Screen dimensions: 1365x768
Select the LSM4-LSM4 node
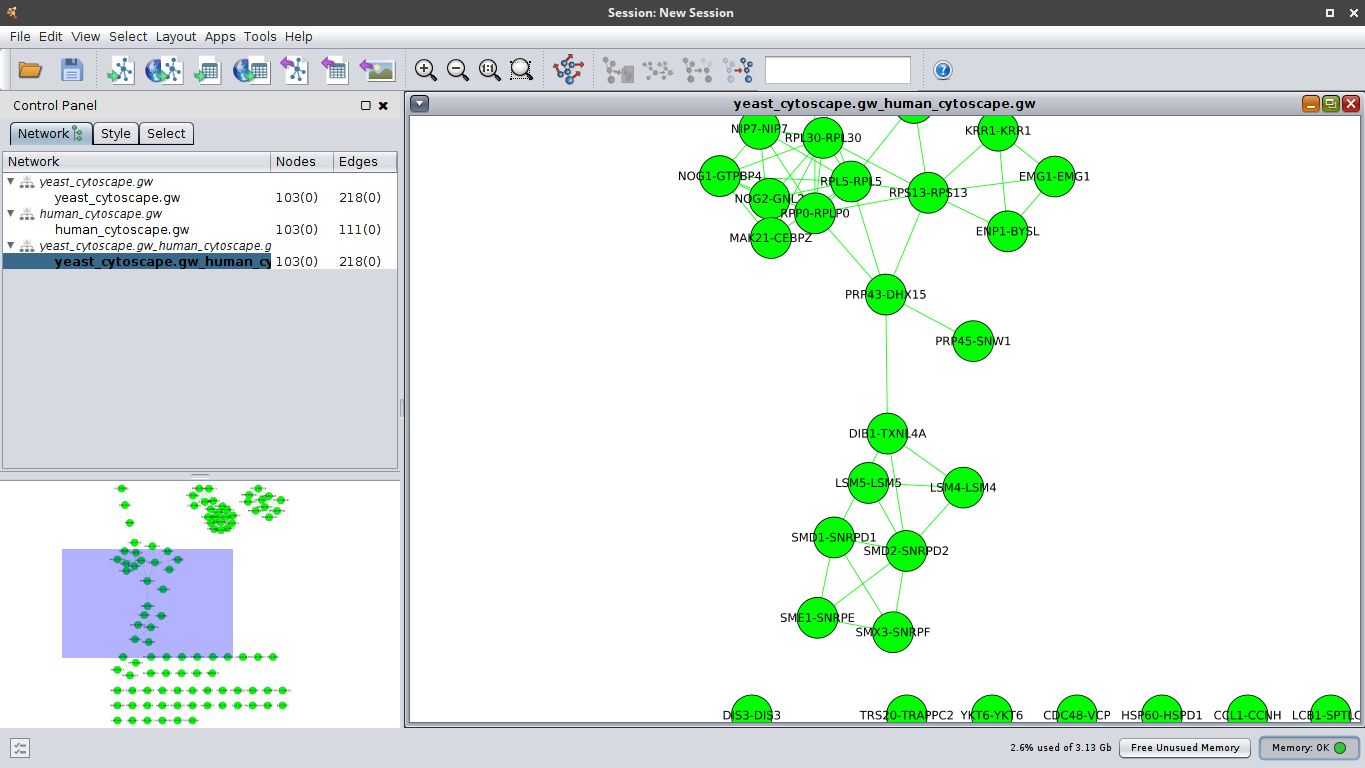[963, 487]
